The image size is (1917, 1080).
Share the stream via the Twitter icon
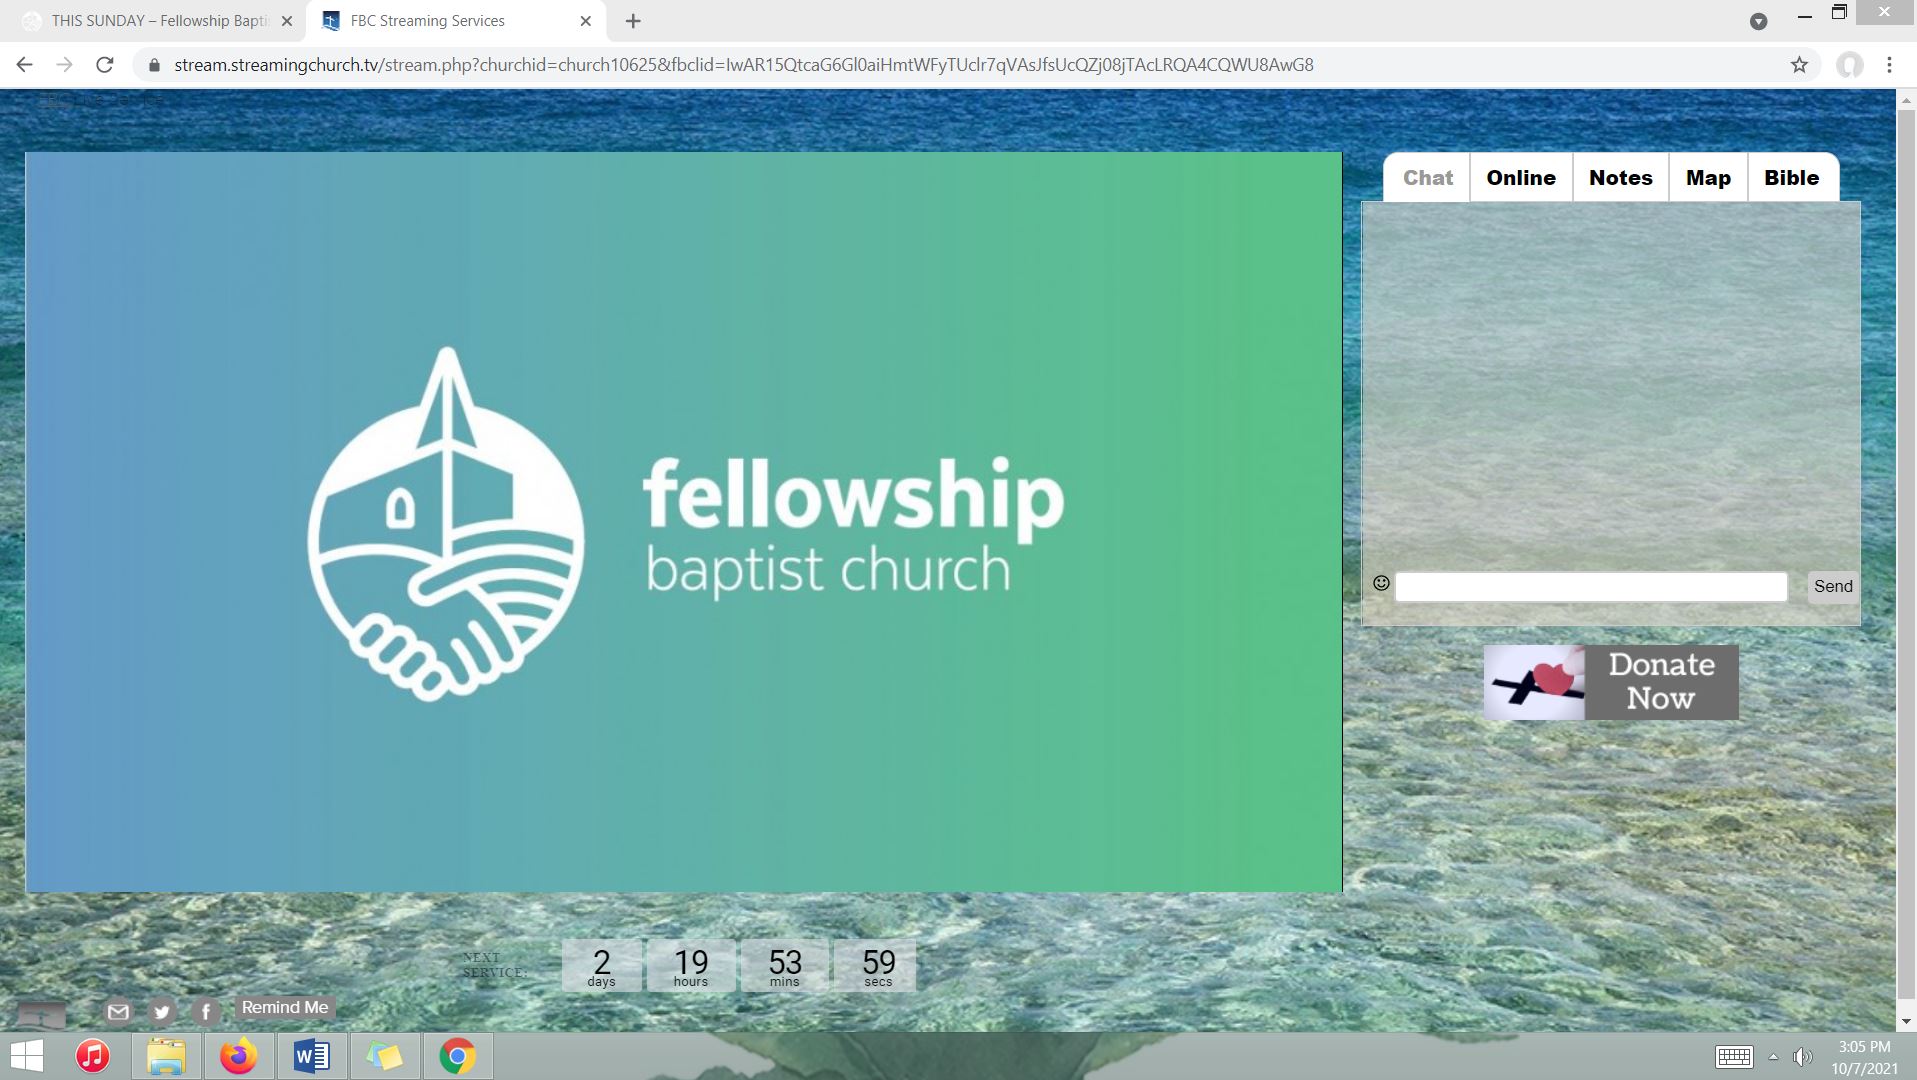coord(162,1012)
